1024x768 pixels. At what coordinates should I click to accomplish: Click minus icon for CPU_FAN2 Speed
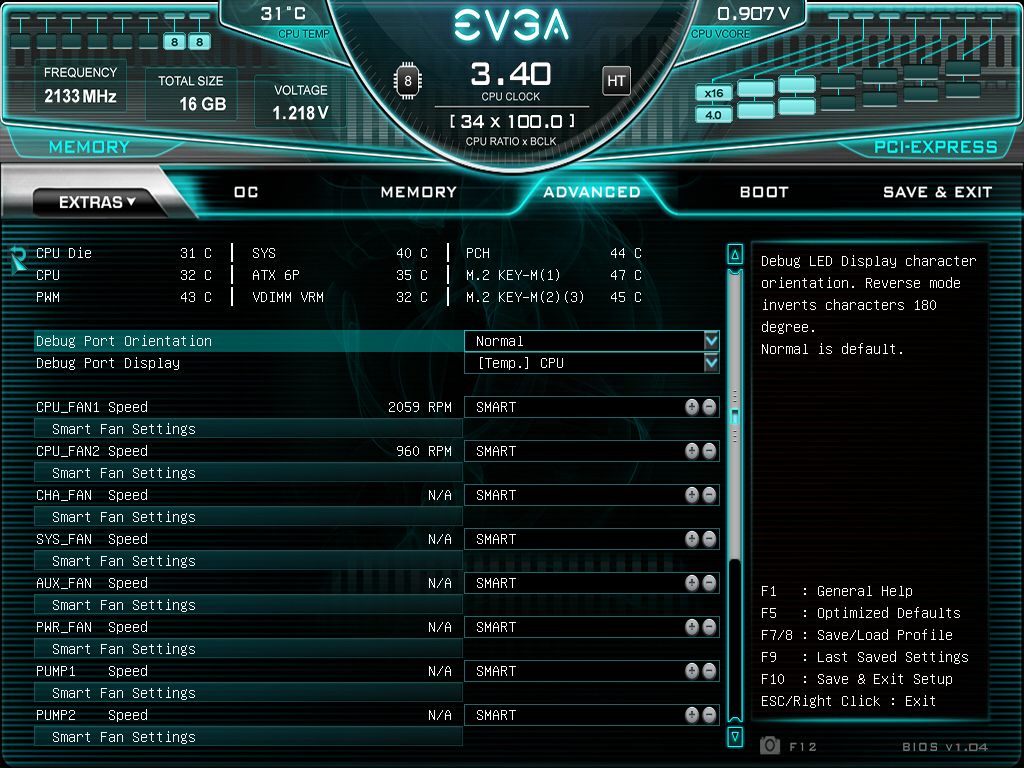(709, 451)
